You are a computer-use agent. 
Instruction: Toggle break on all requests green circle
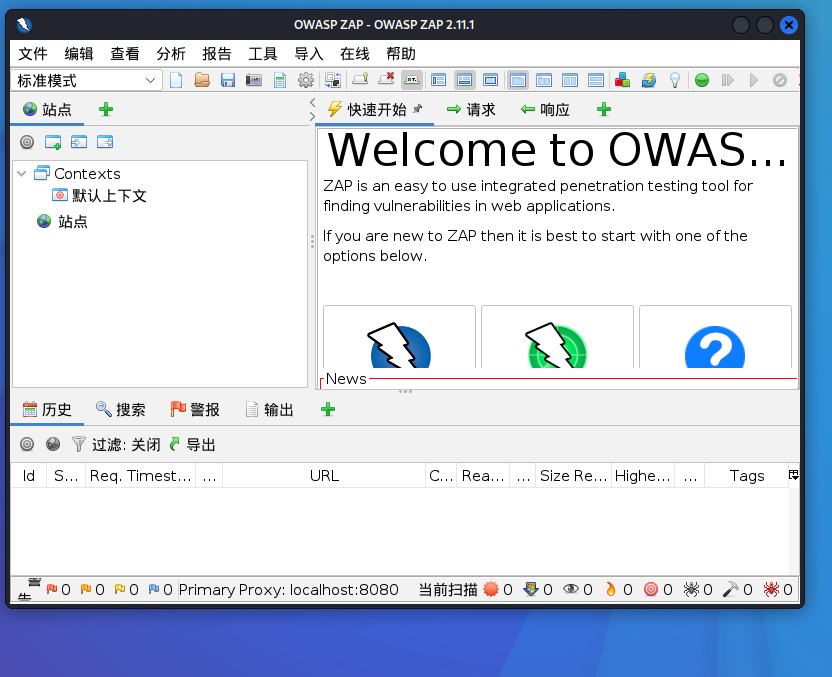702,80
